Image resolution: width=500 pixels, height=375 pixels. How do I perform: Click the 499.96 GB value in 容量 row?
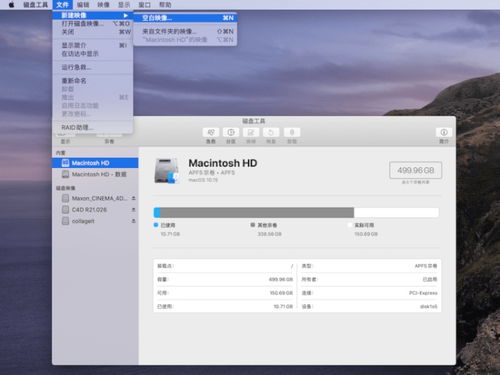(x=281, y=279)
